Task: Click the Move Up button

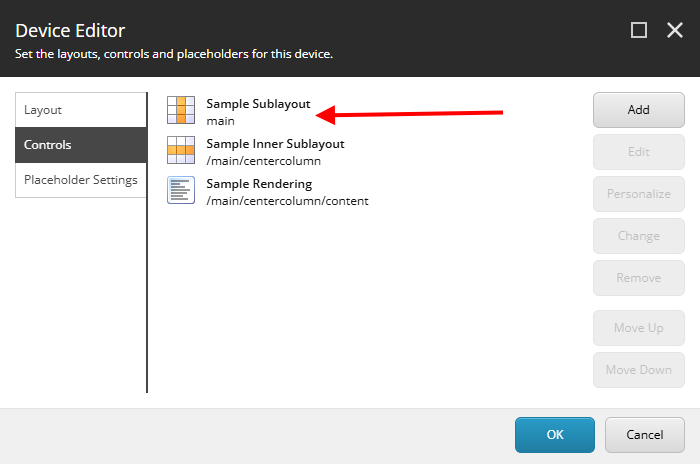Action: pyautogui.click(x=638, y=328)
